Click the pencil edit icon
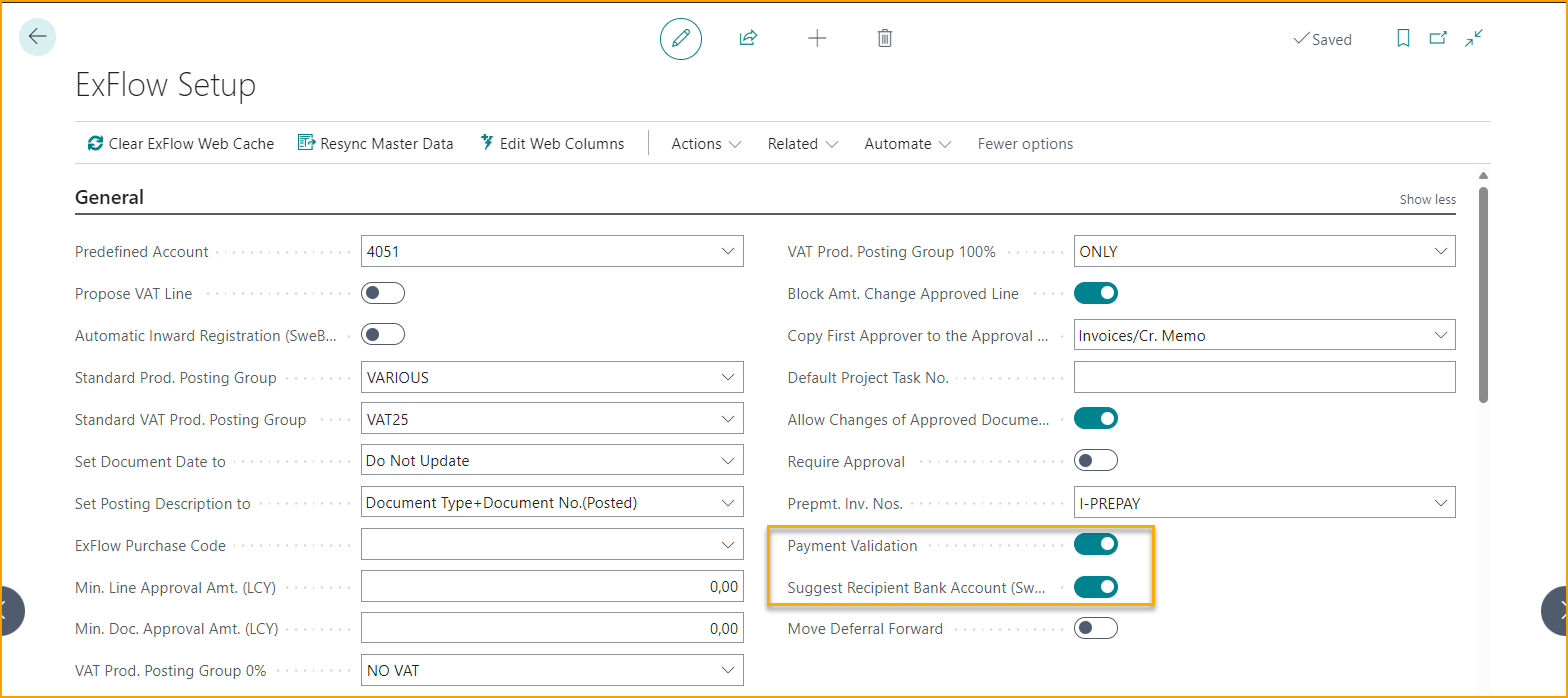Image resolution: width=1568 pixels, height=698 pixels. click(x=681, y=38)
